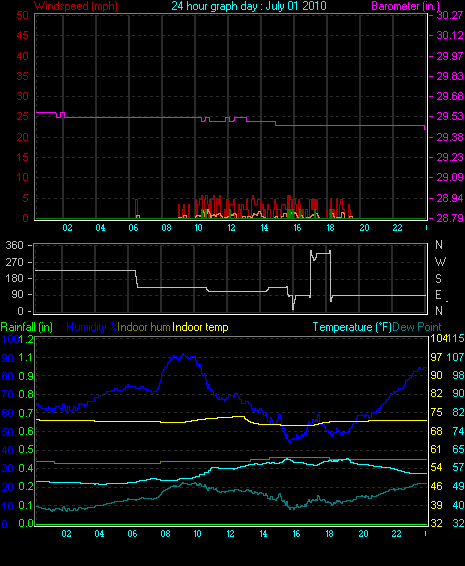Select '360' on the wind direction axis

tap(15, 245)
